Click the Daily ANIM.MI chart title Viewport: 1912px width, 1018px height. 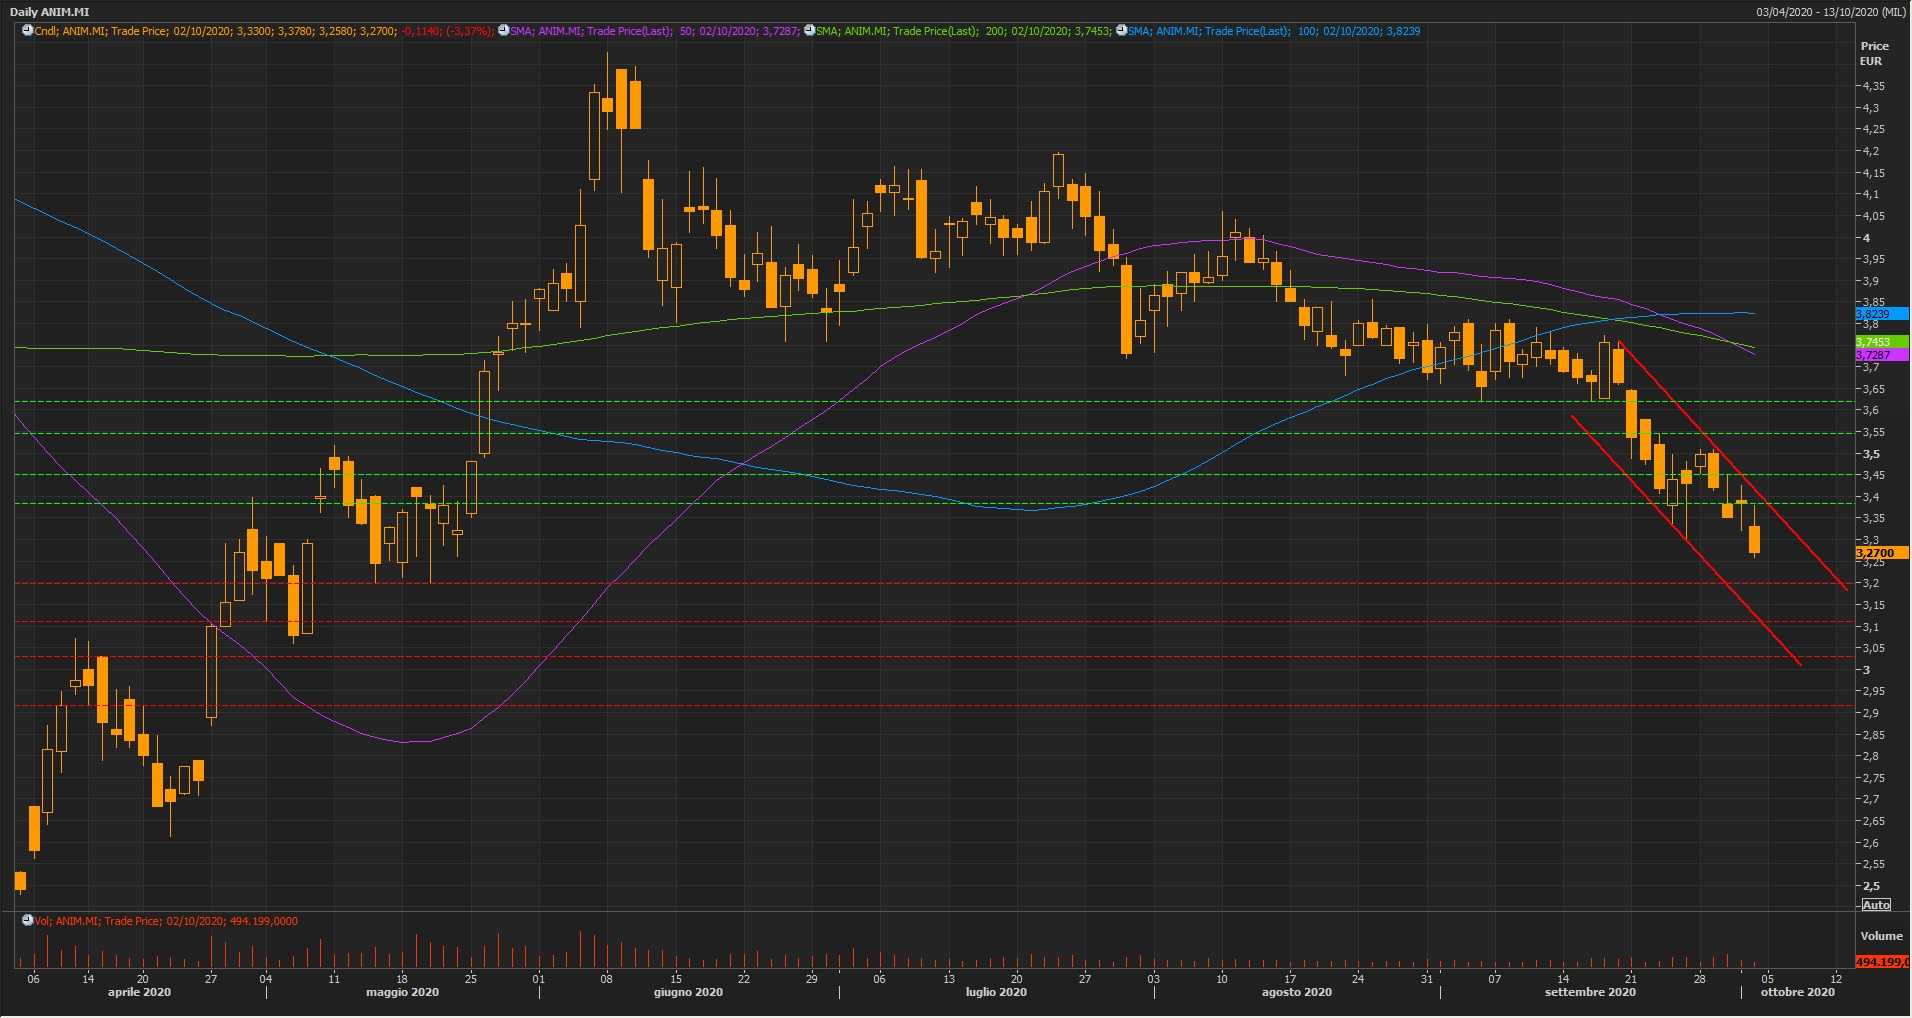50,12
